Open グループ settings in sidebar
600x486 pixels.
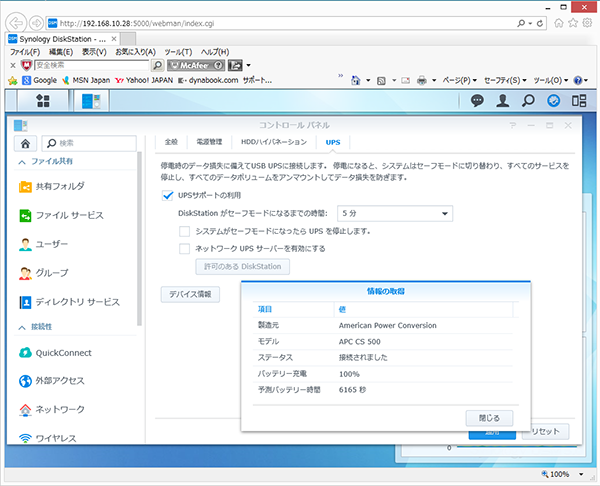(x=43, y=273)
